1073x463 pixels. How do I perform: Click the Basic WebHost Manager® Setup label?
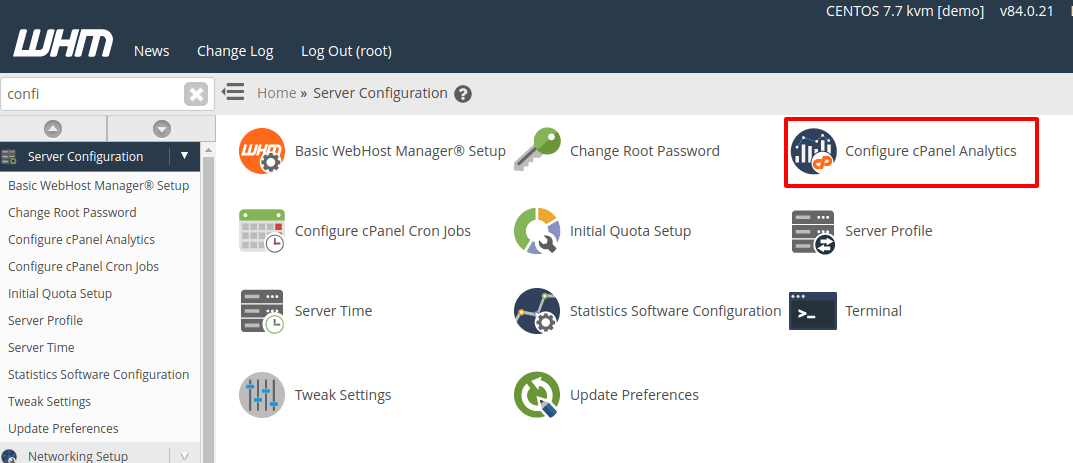point(400,151)
